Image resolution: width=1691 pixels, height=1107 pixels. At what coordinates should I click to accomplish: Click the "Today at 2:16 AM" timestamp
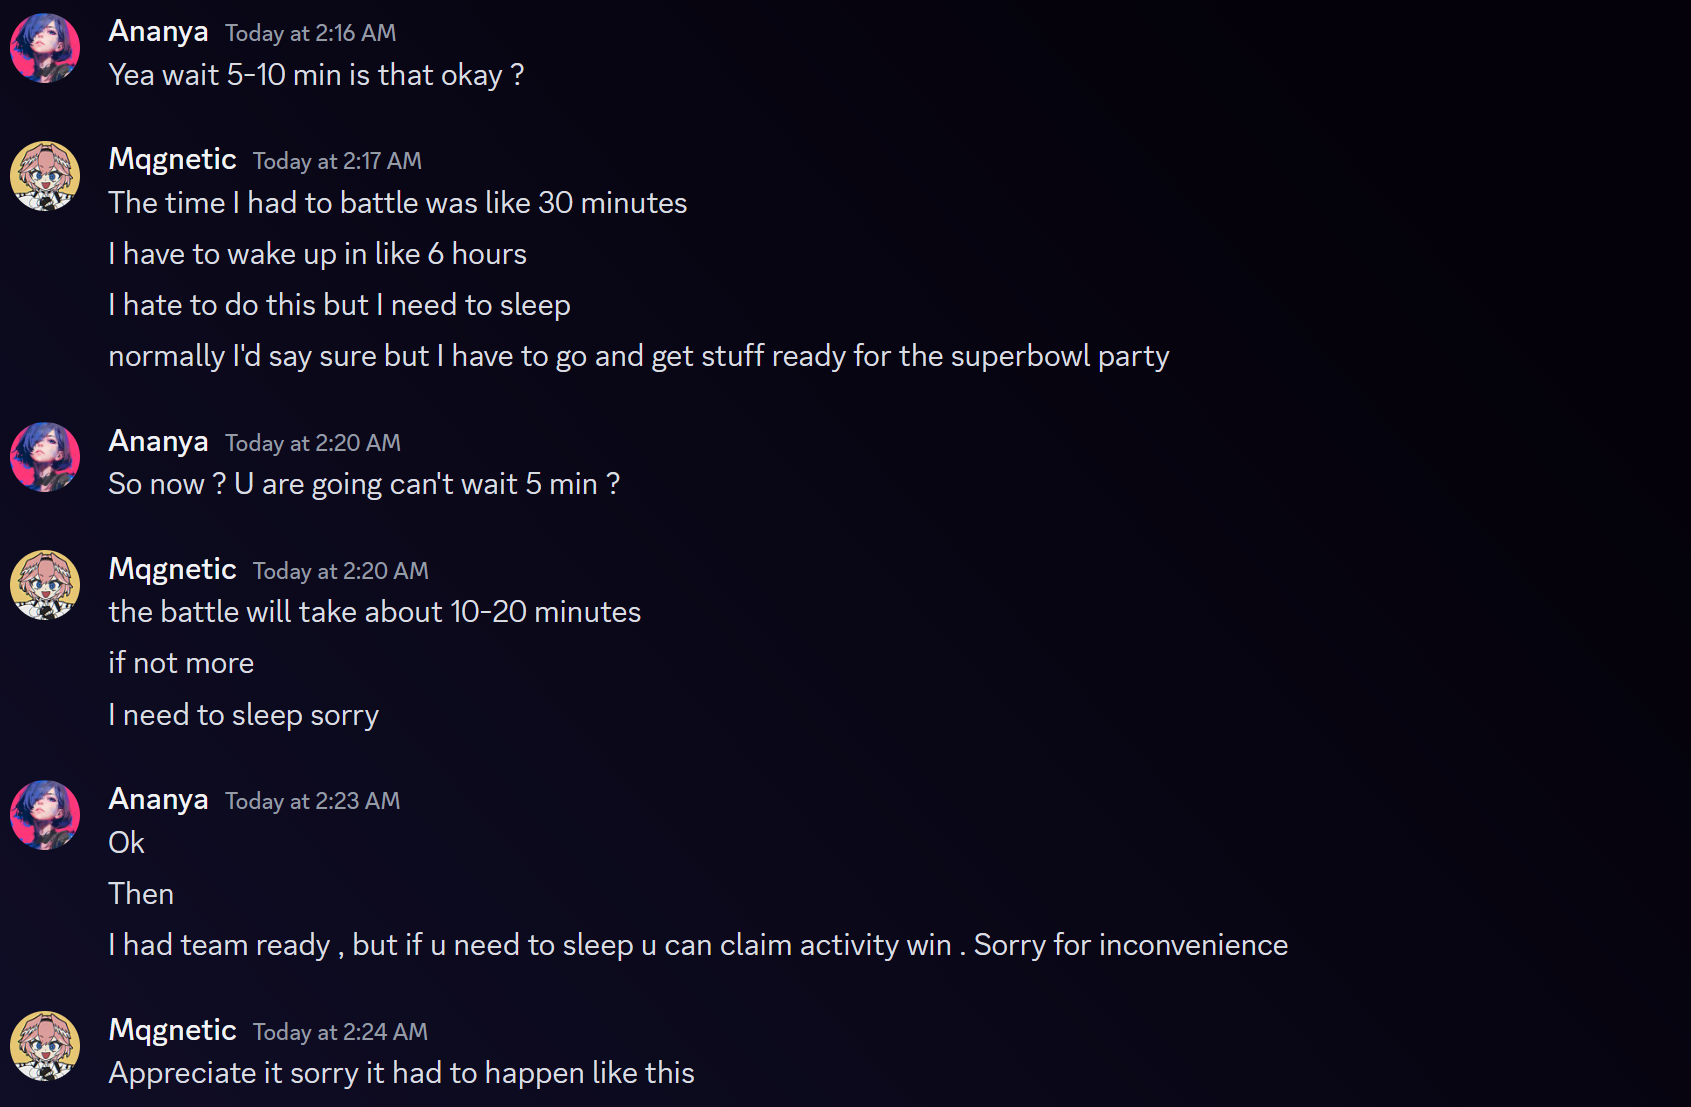pyautogui.click(x=310, y=33)
